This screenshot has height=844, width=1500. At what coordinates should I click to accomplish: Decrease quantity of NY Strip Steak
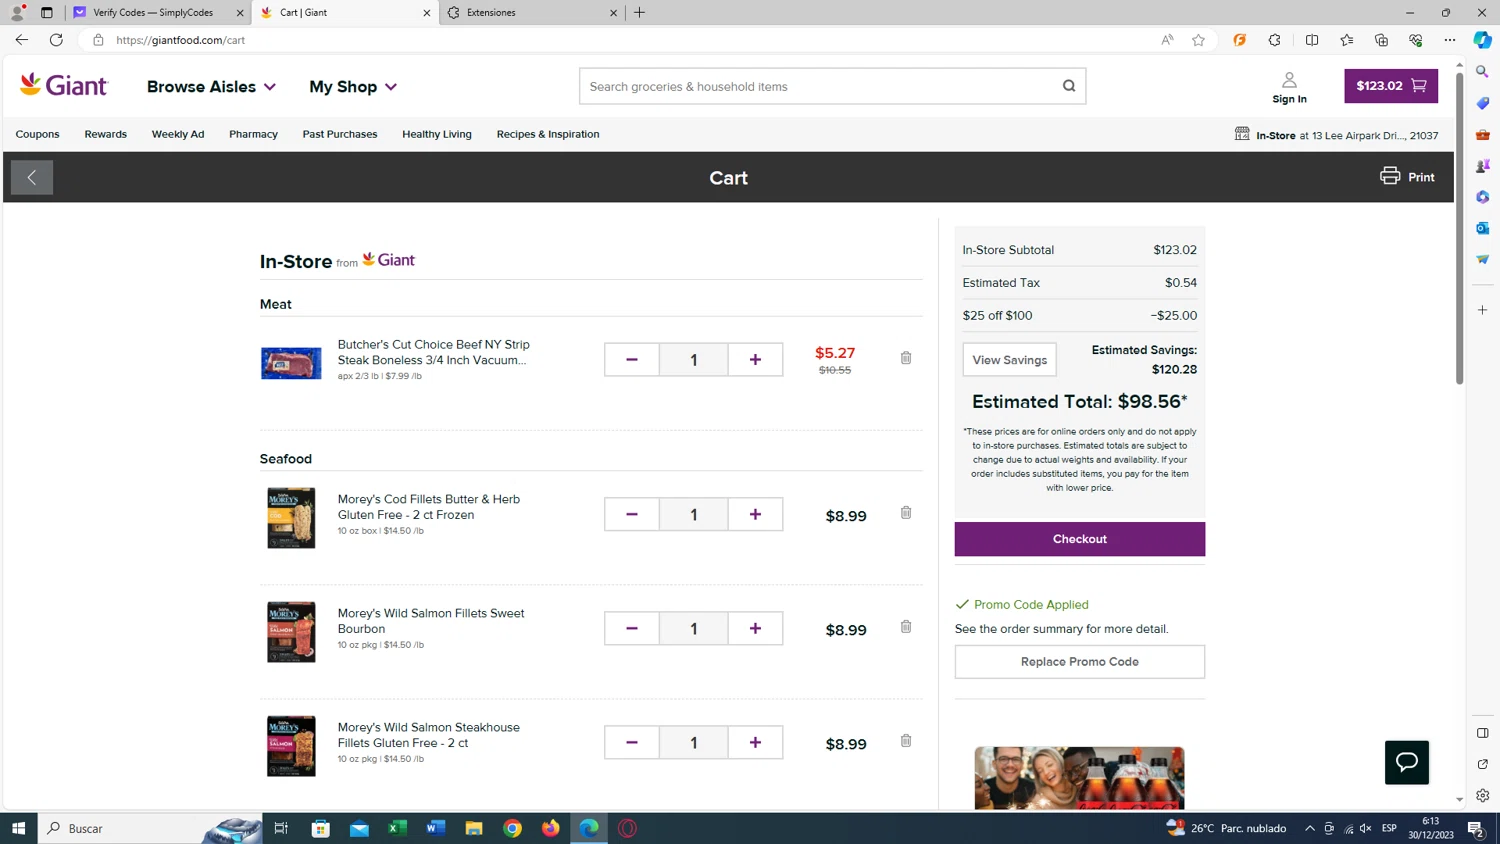click(x=631, y=360)
